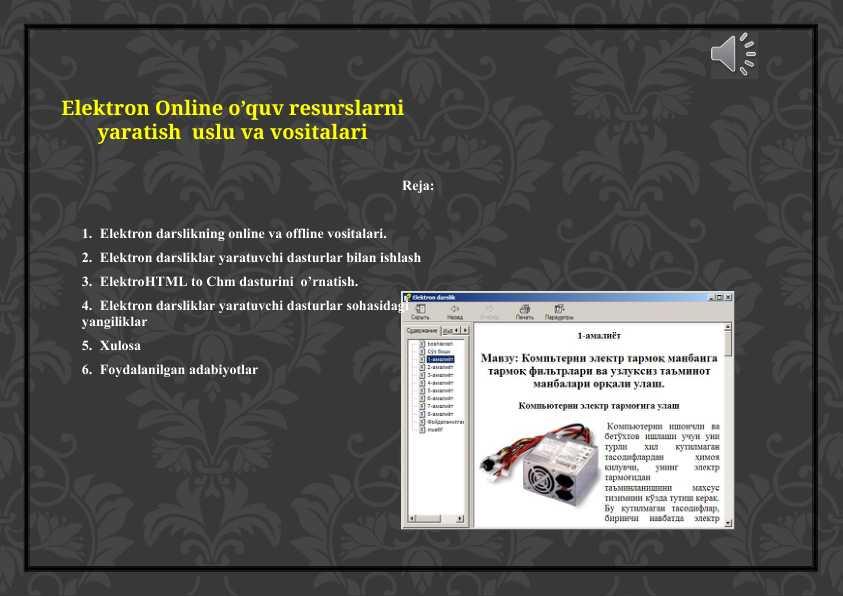Open the 8-амалиёт topic in contents
This screenshot has width=843, height=597.
pyautogui.click(x=440, y=414)
